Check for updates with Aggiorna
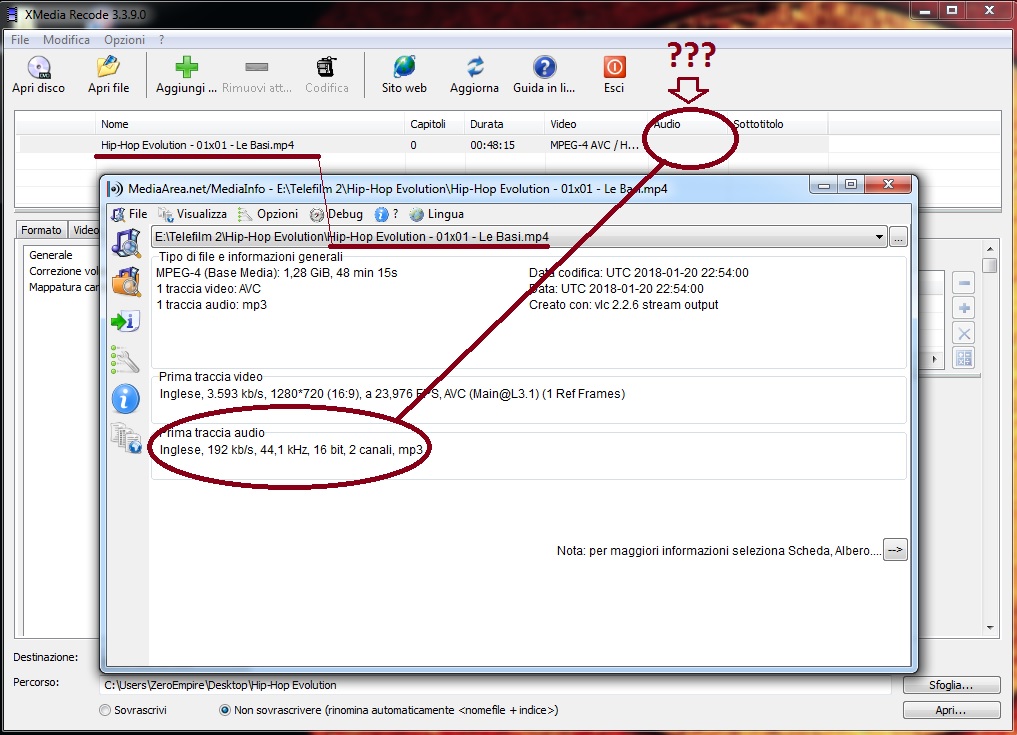Image resolution: width=1017 pixels, height=735 pixels. [x=475, y=67]
